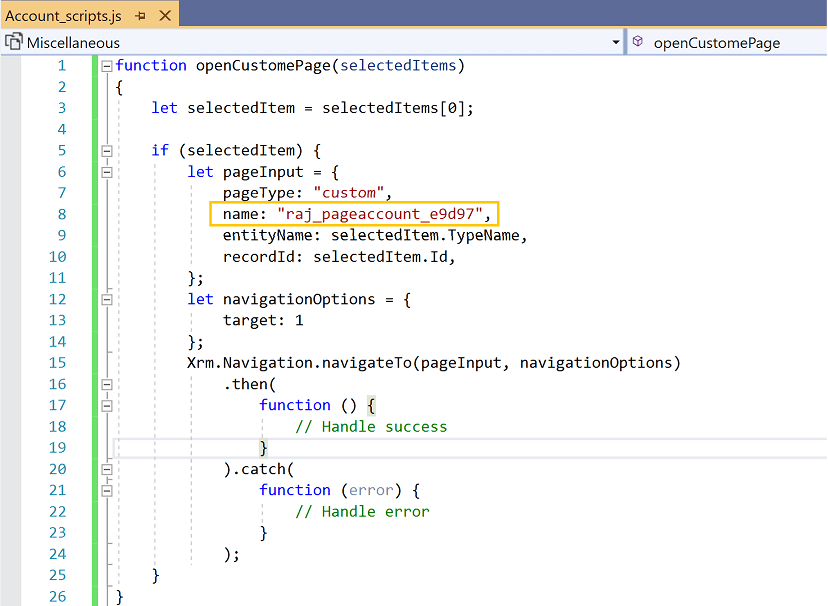Collapse the function block at line 1
This screenshot has height=606, width=828.
107,66
